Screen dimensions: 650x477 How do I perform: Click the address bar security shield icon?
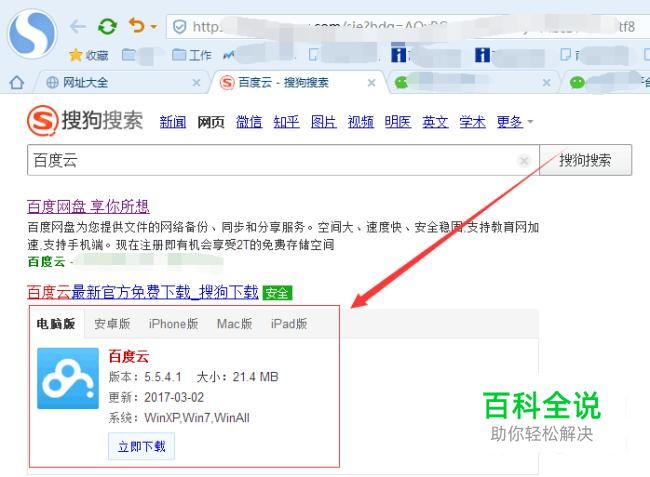[179, 27]
